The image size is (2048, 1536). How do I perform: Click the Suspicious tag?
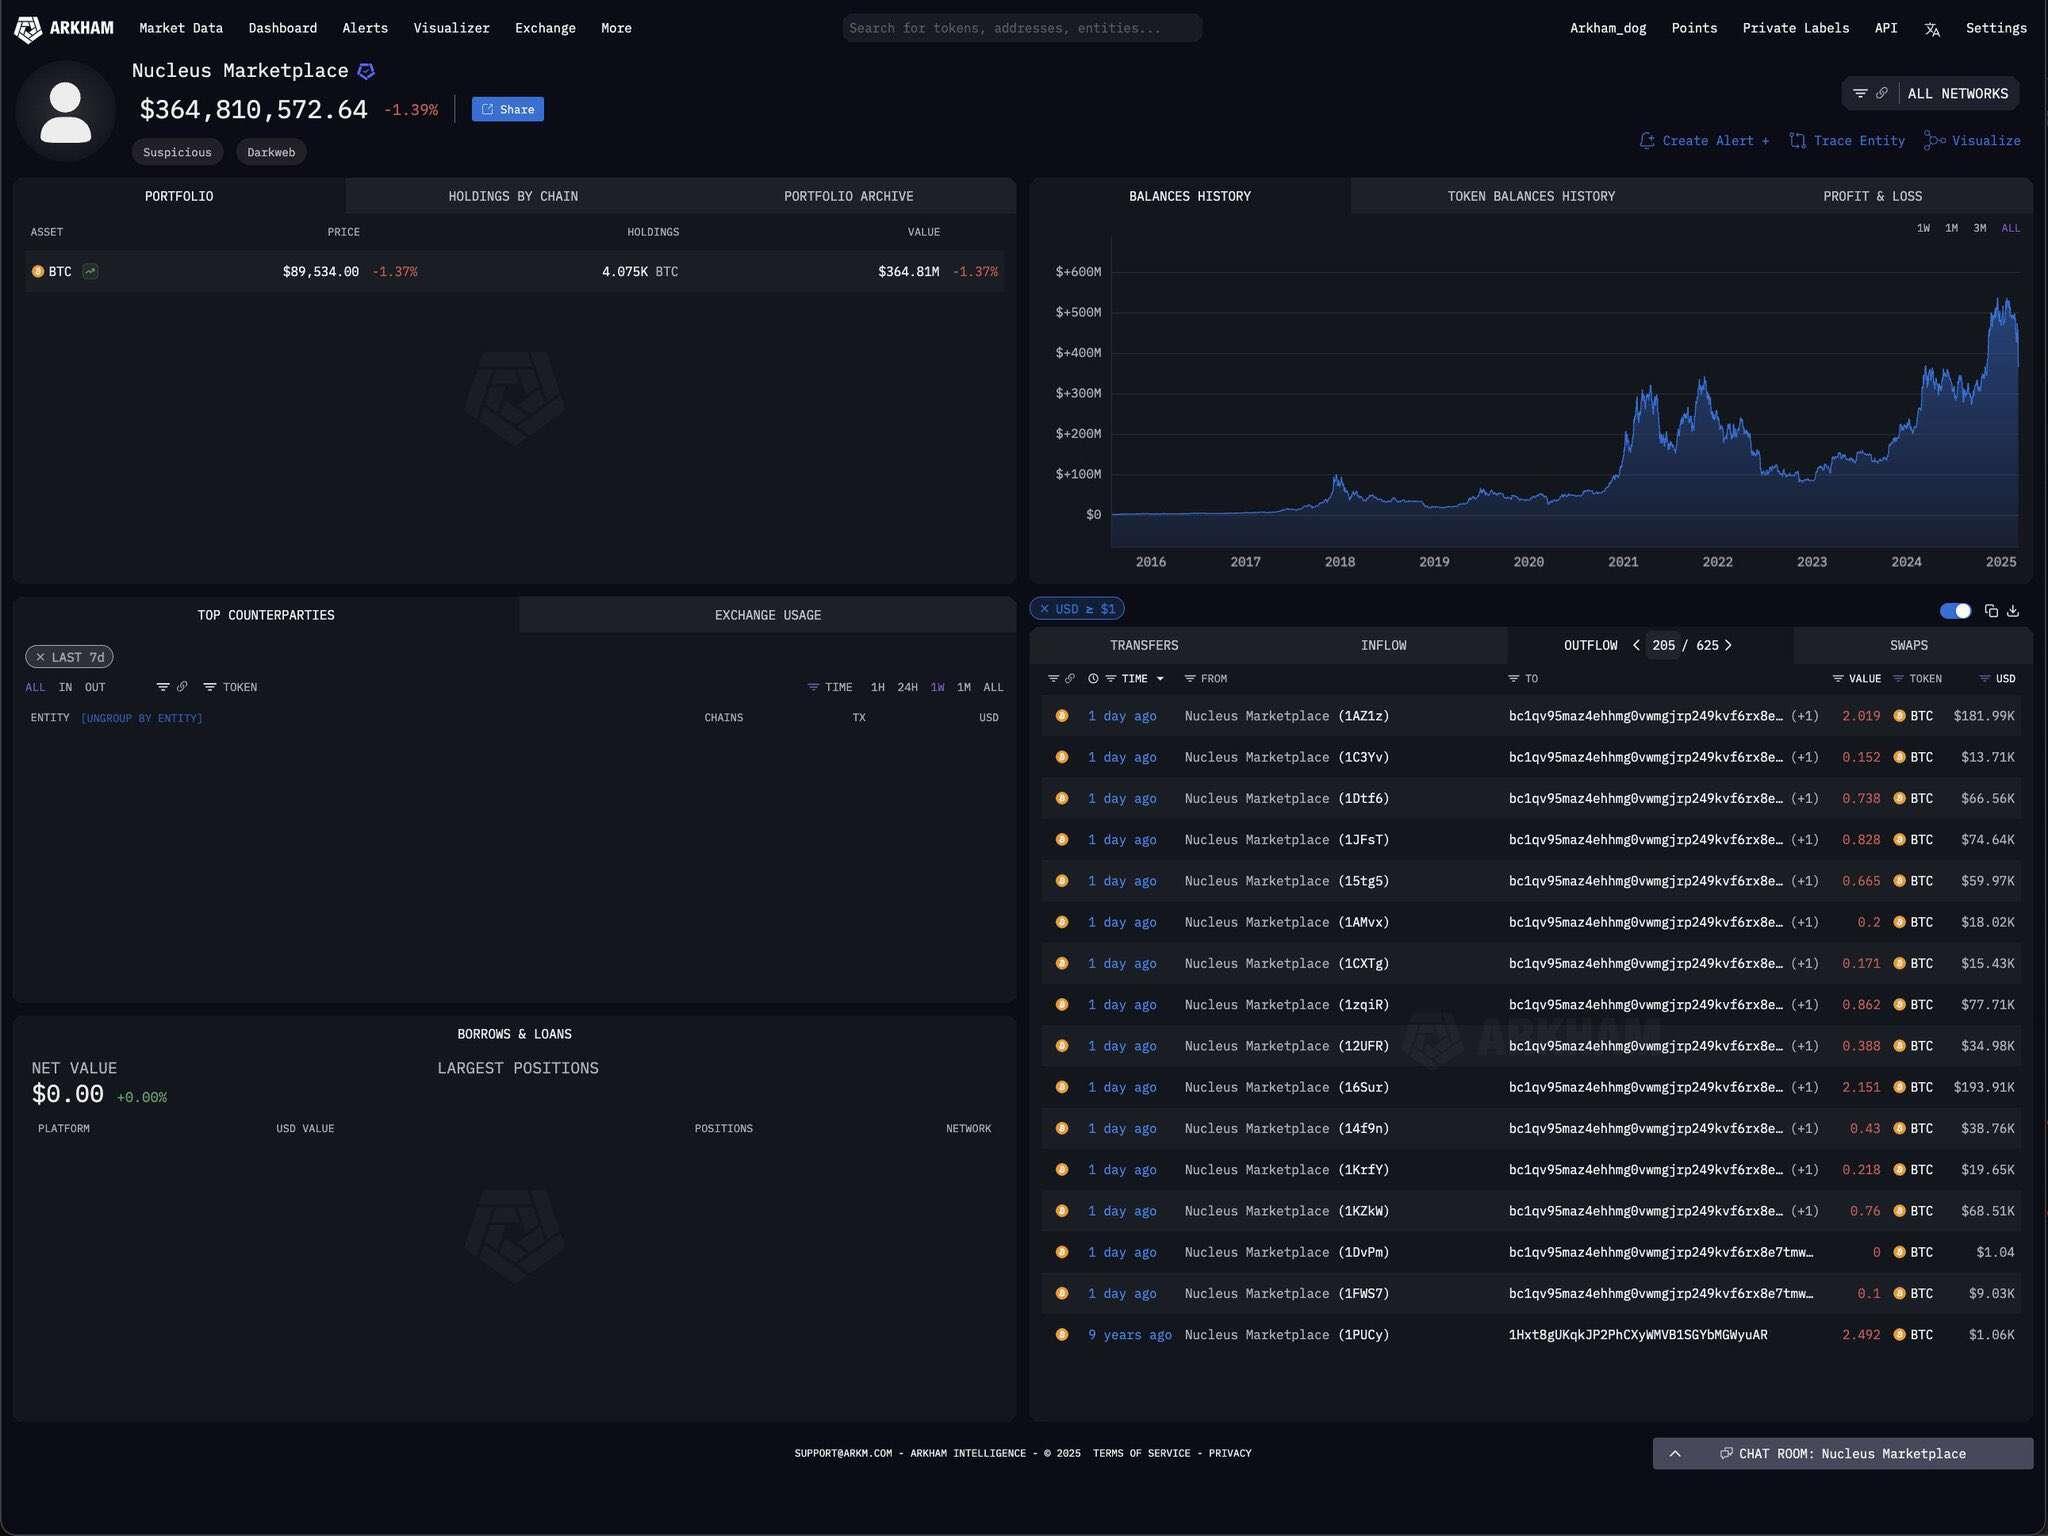(177, 152)
